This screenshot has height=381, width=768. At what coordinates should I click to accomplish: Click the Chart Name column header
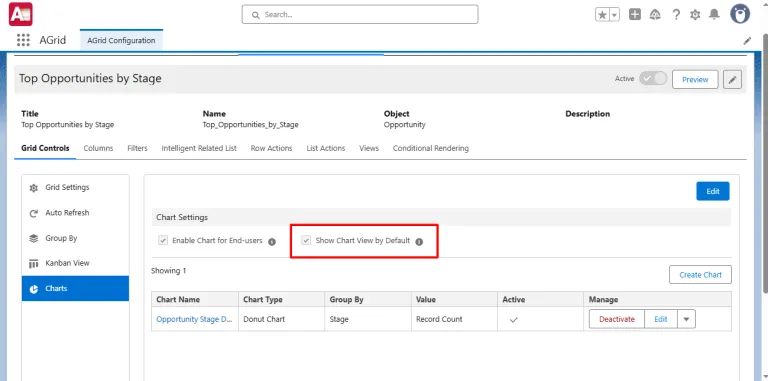[195, 299]
